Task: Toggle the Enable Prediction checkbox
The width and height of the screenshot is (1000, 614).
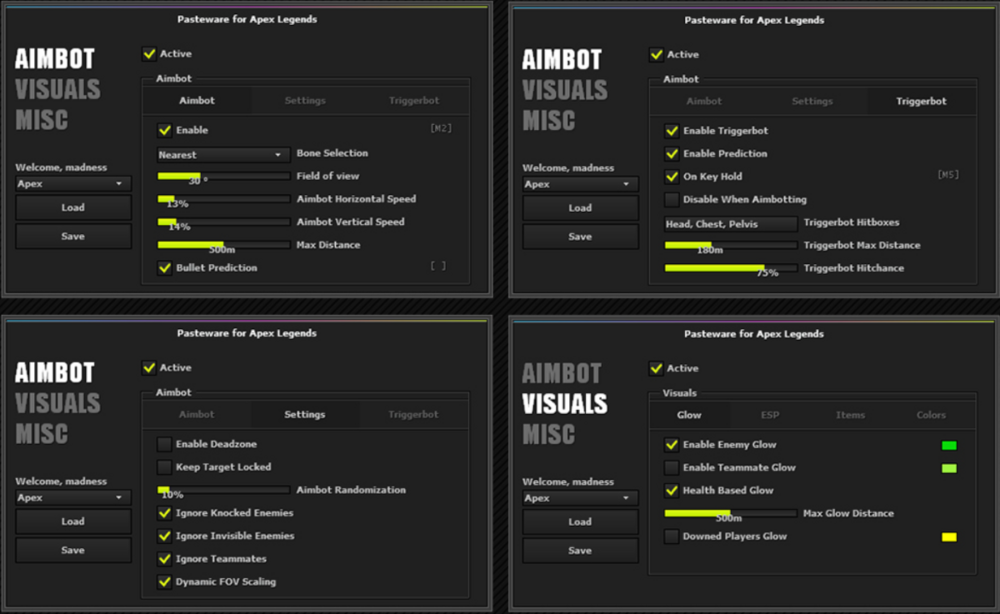Action: pos(672,154)
